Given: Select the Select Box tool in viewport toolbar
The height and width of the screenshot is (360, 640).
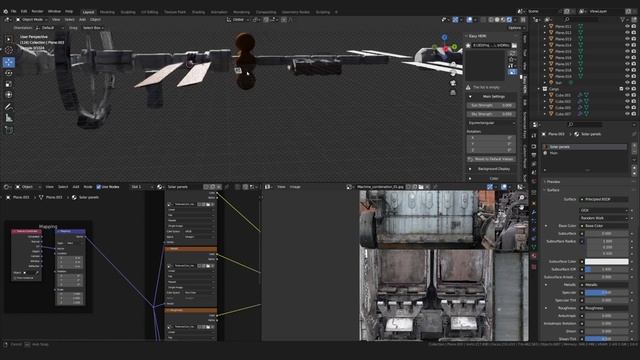Looking at the screenshot, I should coord(9,39).
